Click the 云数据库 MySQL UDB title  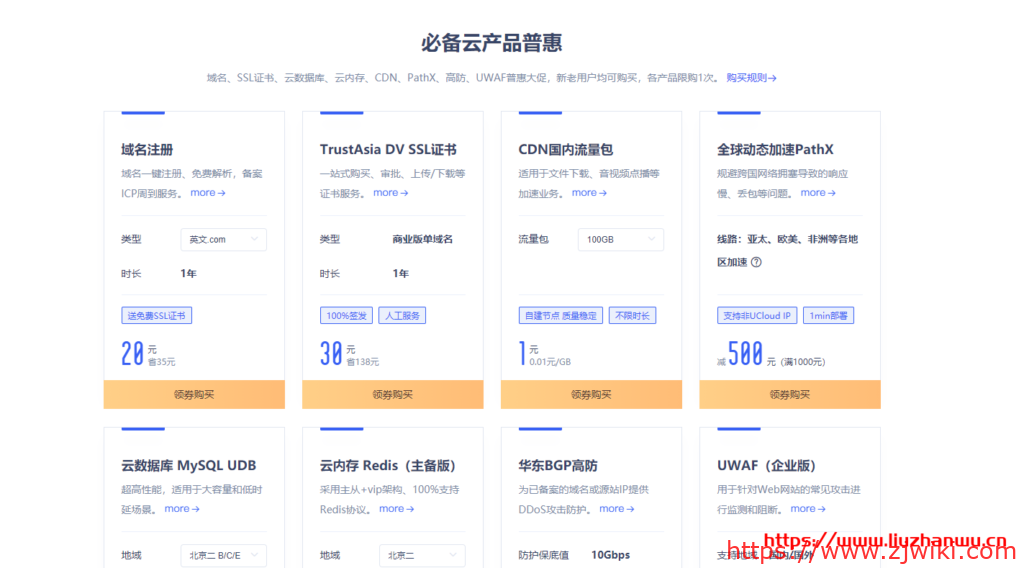189,465
